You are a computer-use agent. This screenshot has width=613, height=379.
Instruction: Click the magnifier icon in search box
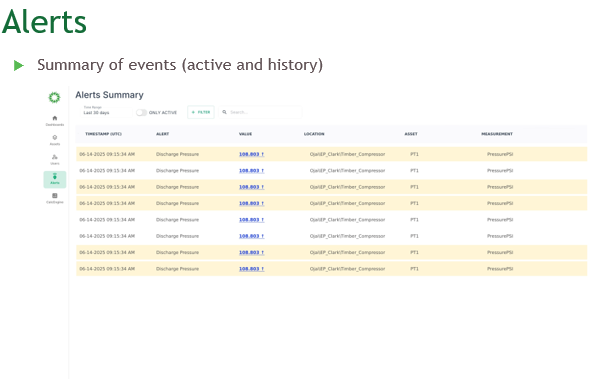coord(224,112)
